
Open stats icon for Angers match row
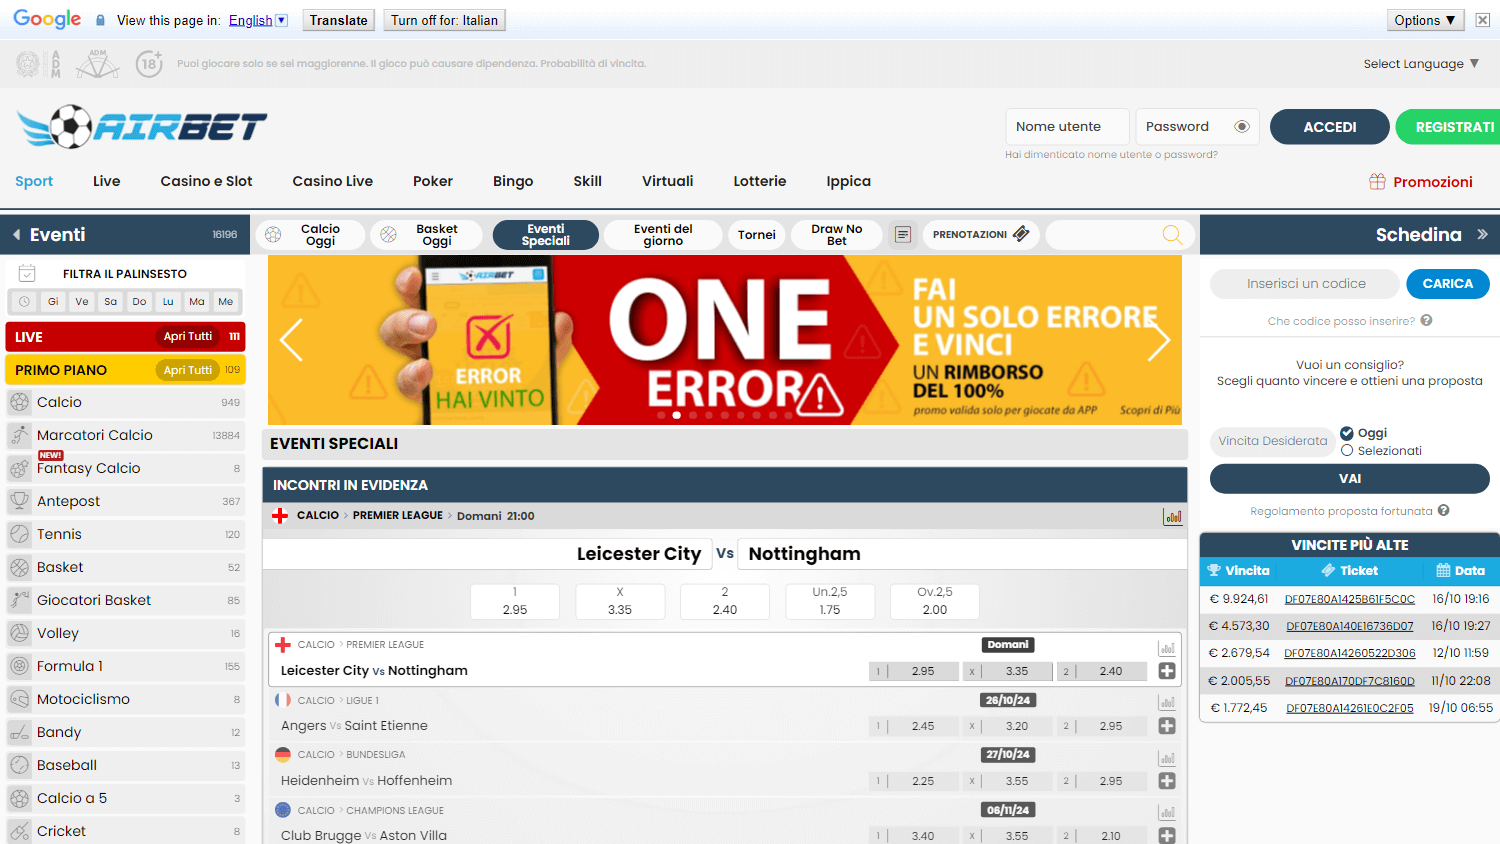click(1166, 703)
